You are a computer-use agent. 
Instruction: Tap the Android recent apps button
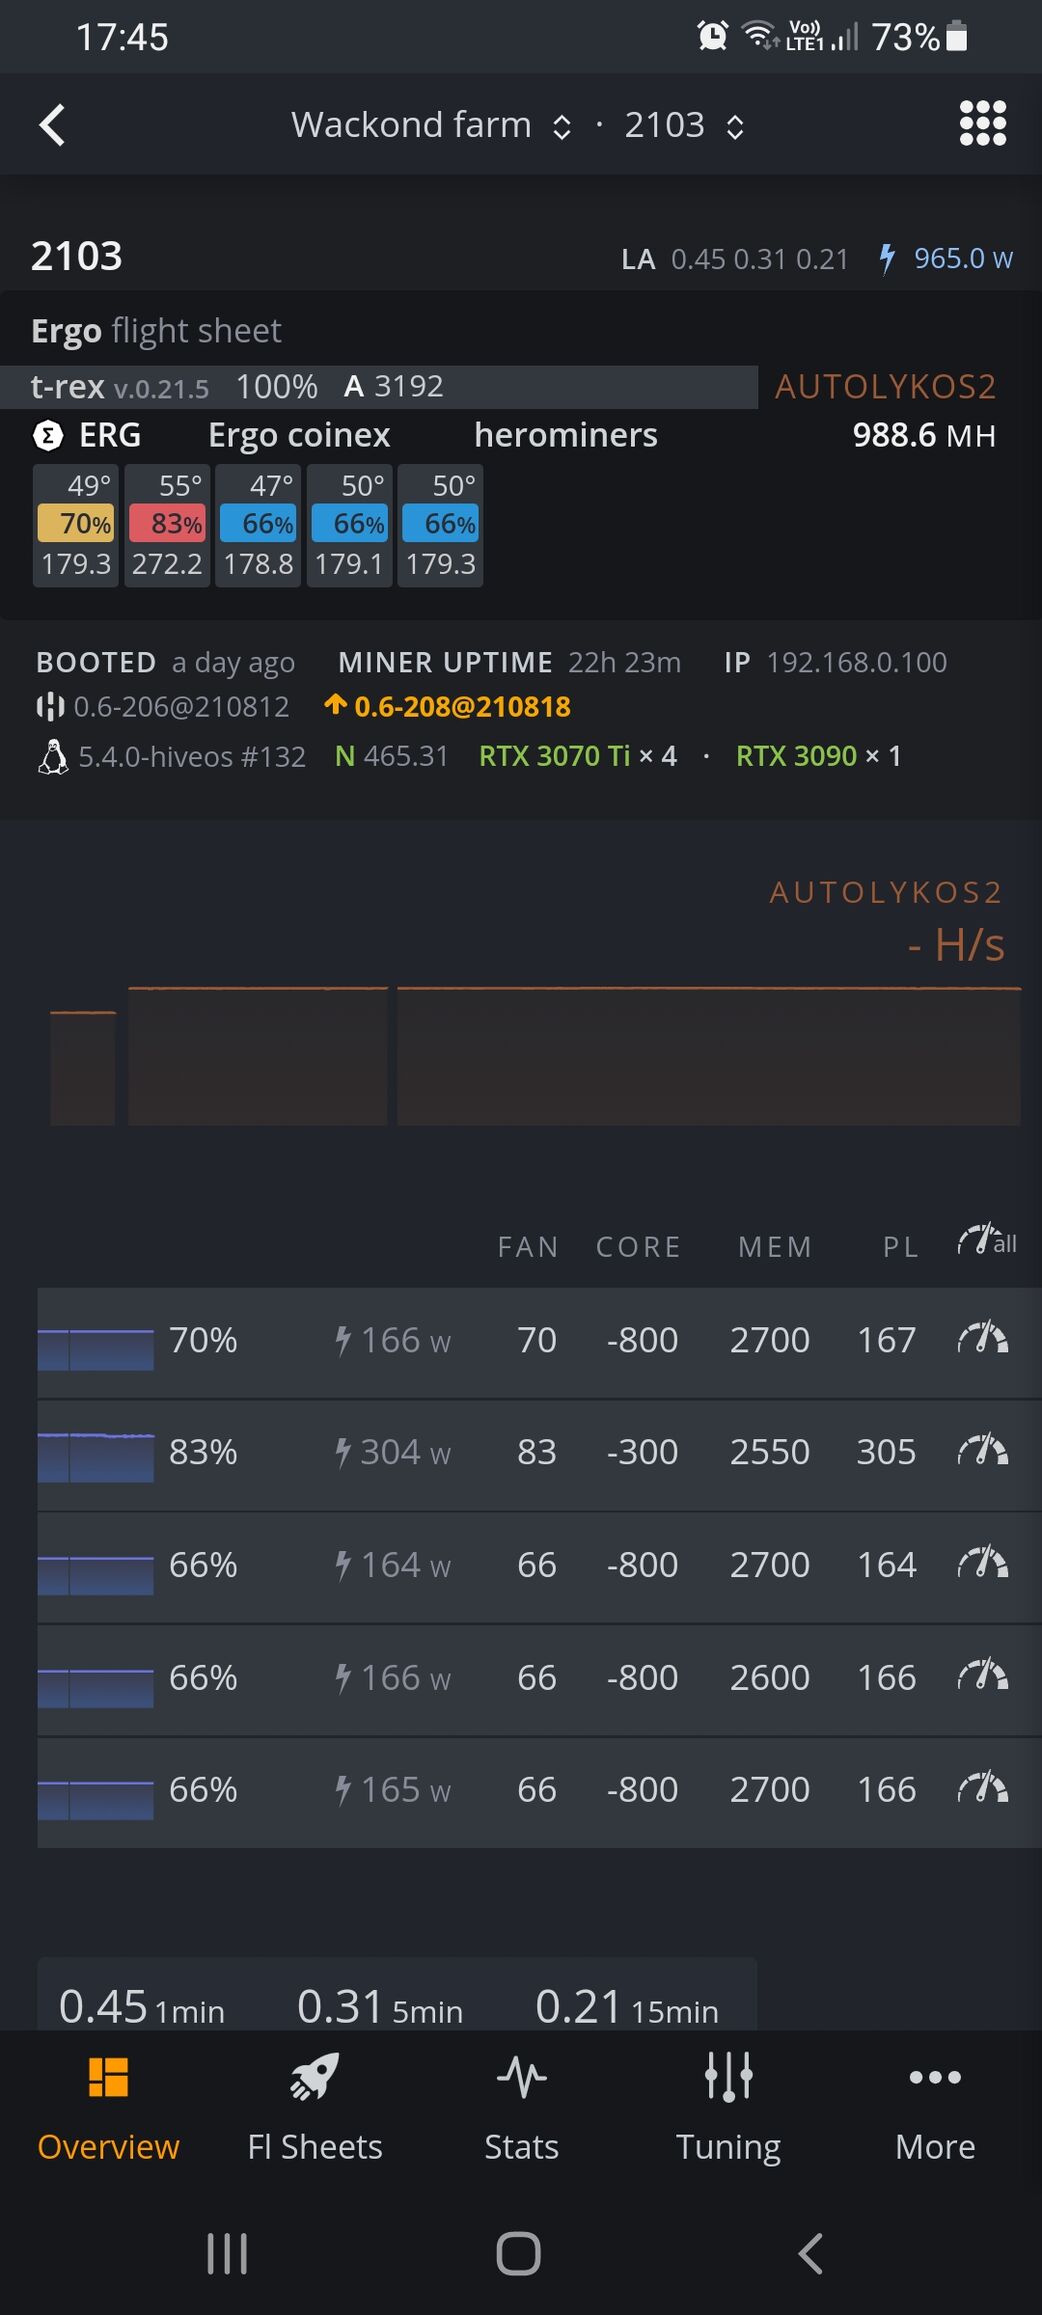[x=227, y=2253]
